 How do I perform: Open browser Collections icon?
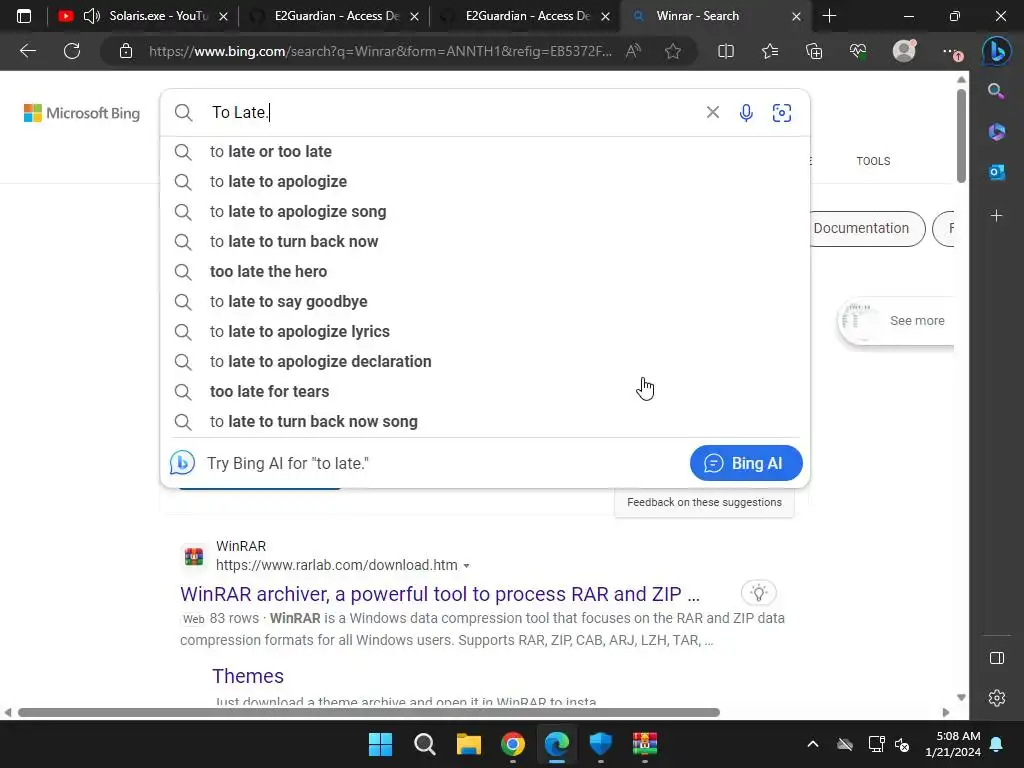(814, 51)
